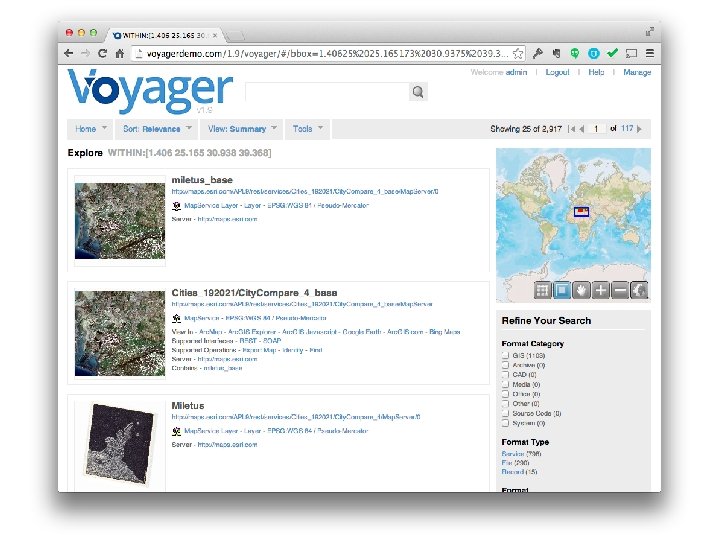Screen dimensions: 720x540
Task: Check the GIS format category
Action: (x=506, y=355)
